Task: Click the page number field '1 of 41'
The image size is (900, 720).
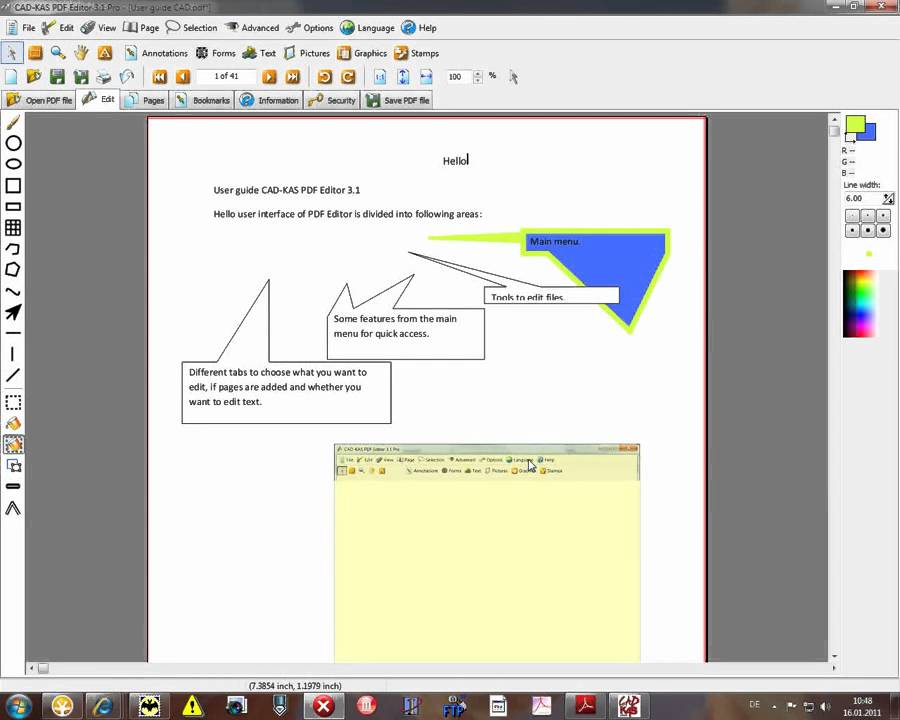Action: click(226, 76)
